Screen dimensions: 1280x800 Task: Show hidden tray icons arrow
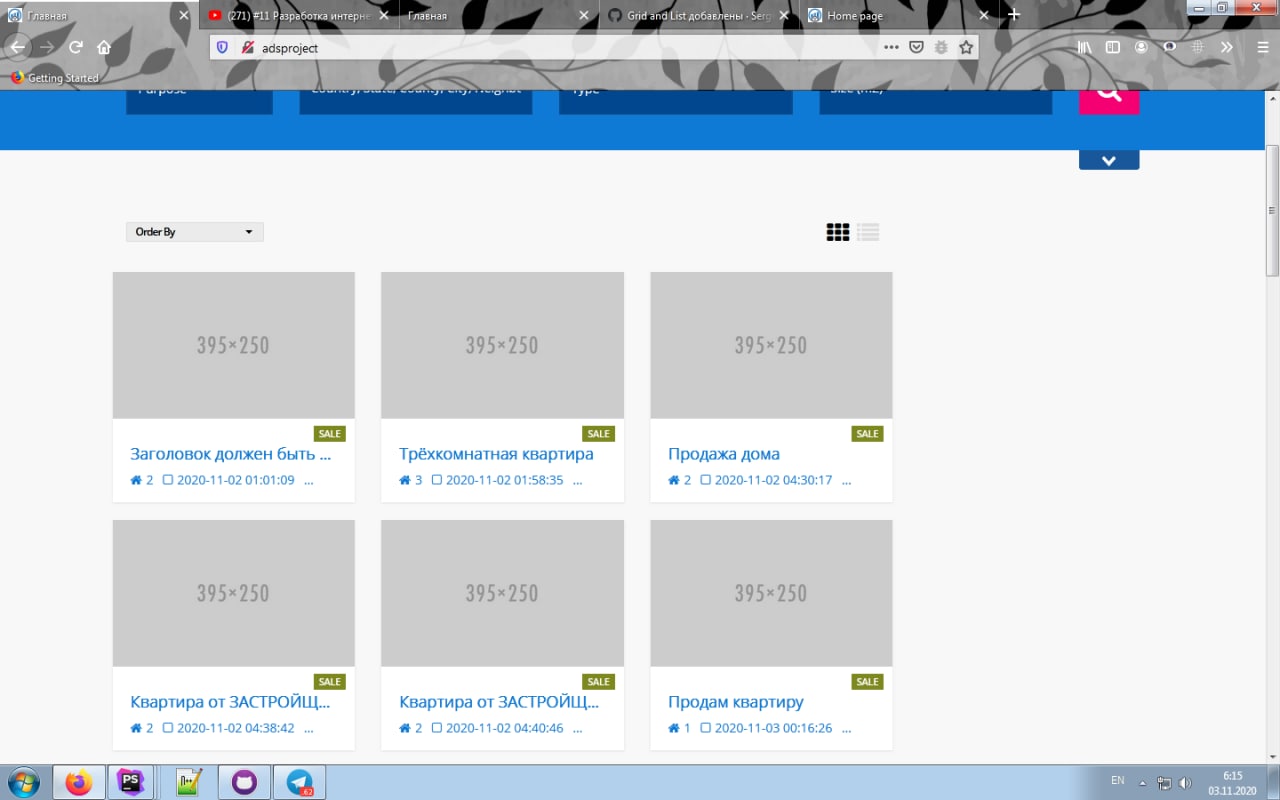pos(1143,783)
